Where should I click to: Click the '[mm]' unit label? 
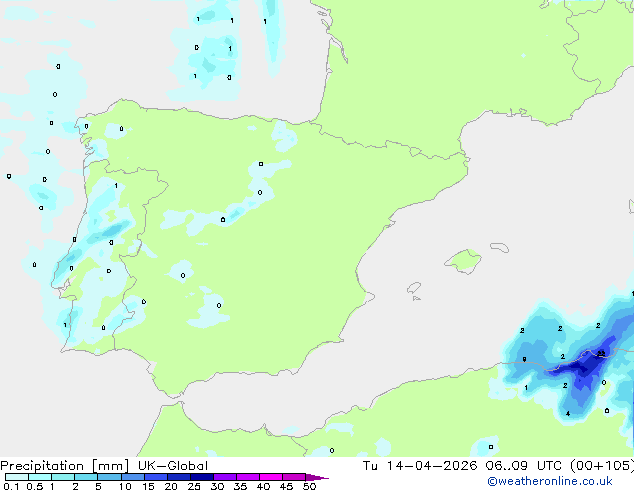[110, 466]
